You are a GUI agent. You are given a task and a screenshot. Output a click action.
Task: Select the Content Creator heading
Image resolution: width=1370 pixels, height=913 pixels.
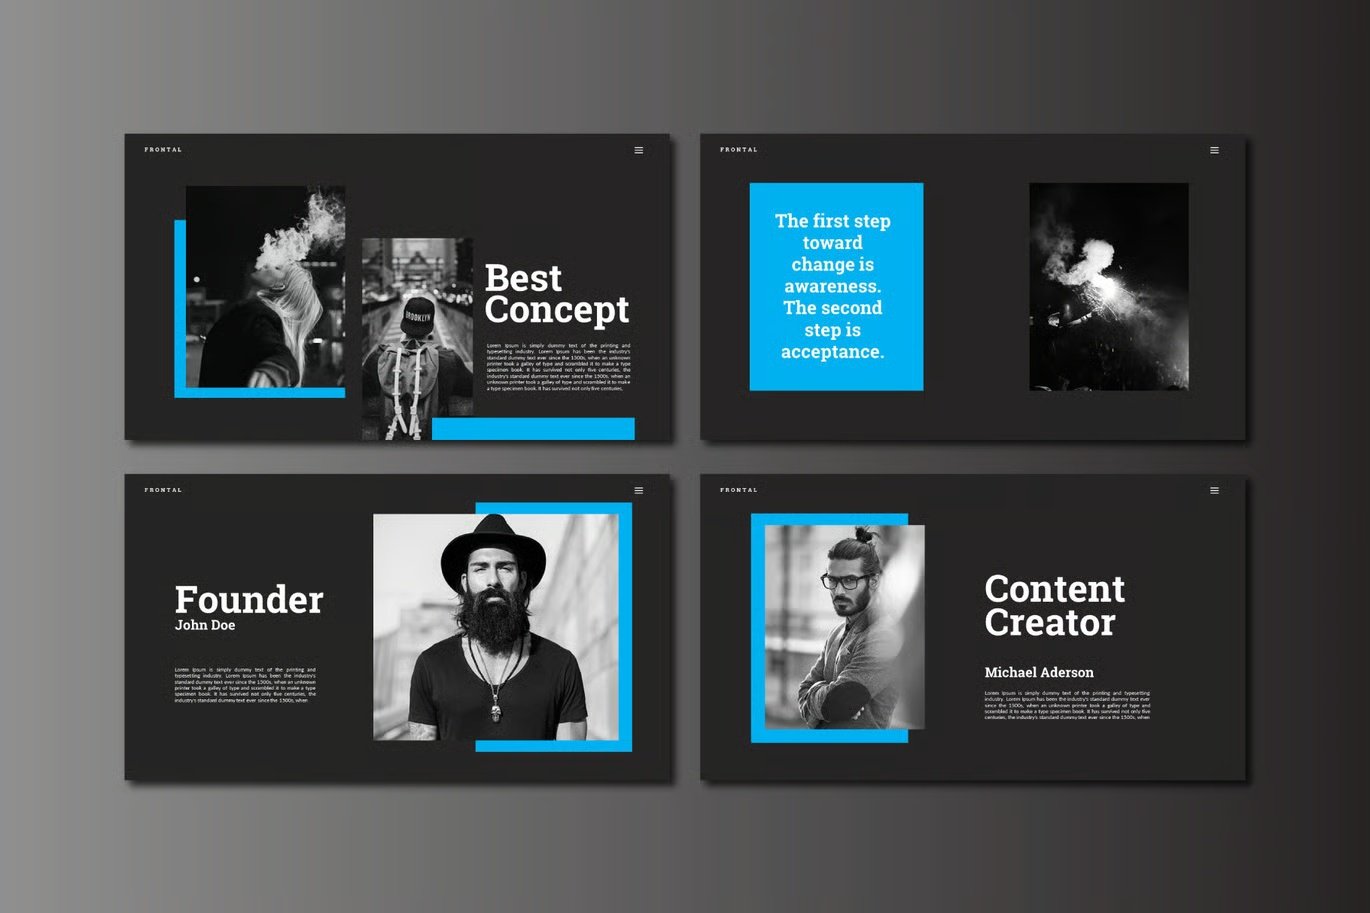[1054, 606]
